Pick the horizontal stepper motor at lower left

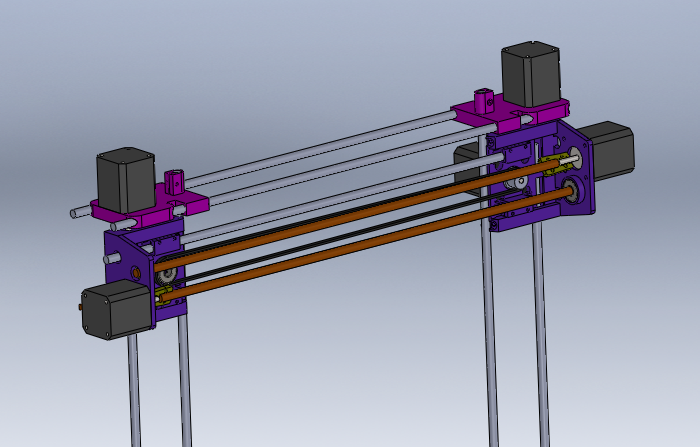pos(118,309)
